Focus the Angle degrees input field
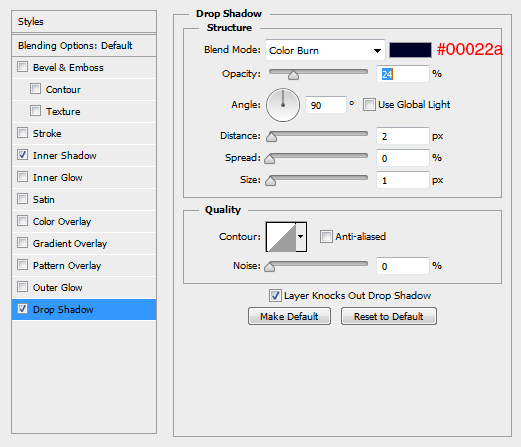The image size is (521, 447). point(326,105)
